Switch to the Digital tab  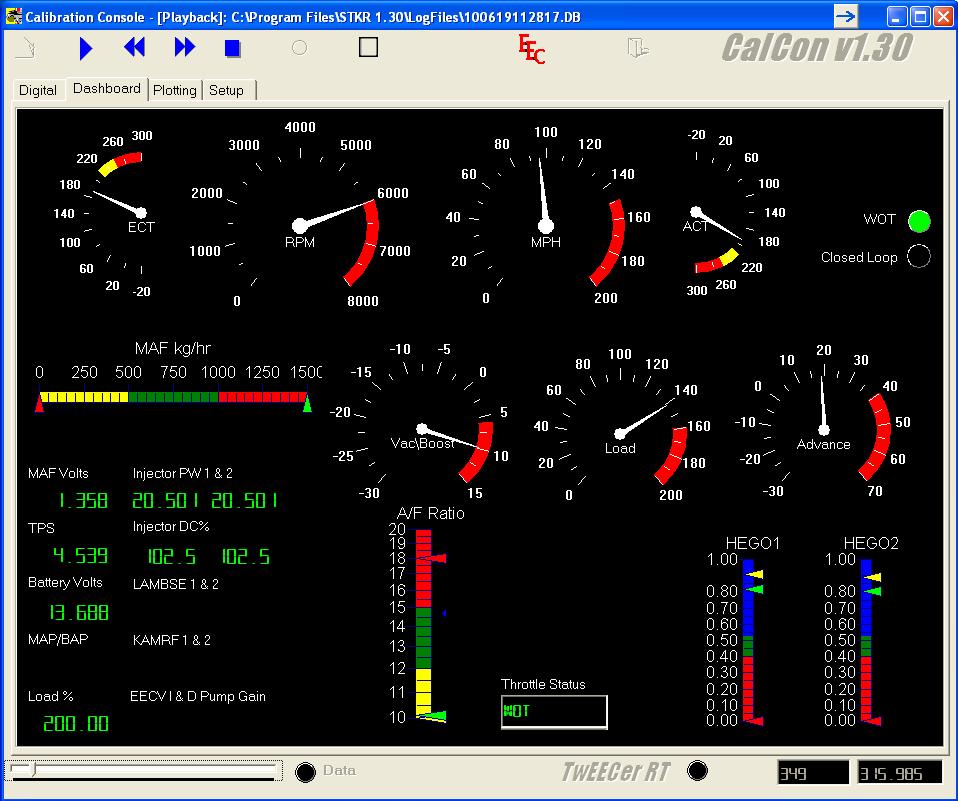pos(38,90)
